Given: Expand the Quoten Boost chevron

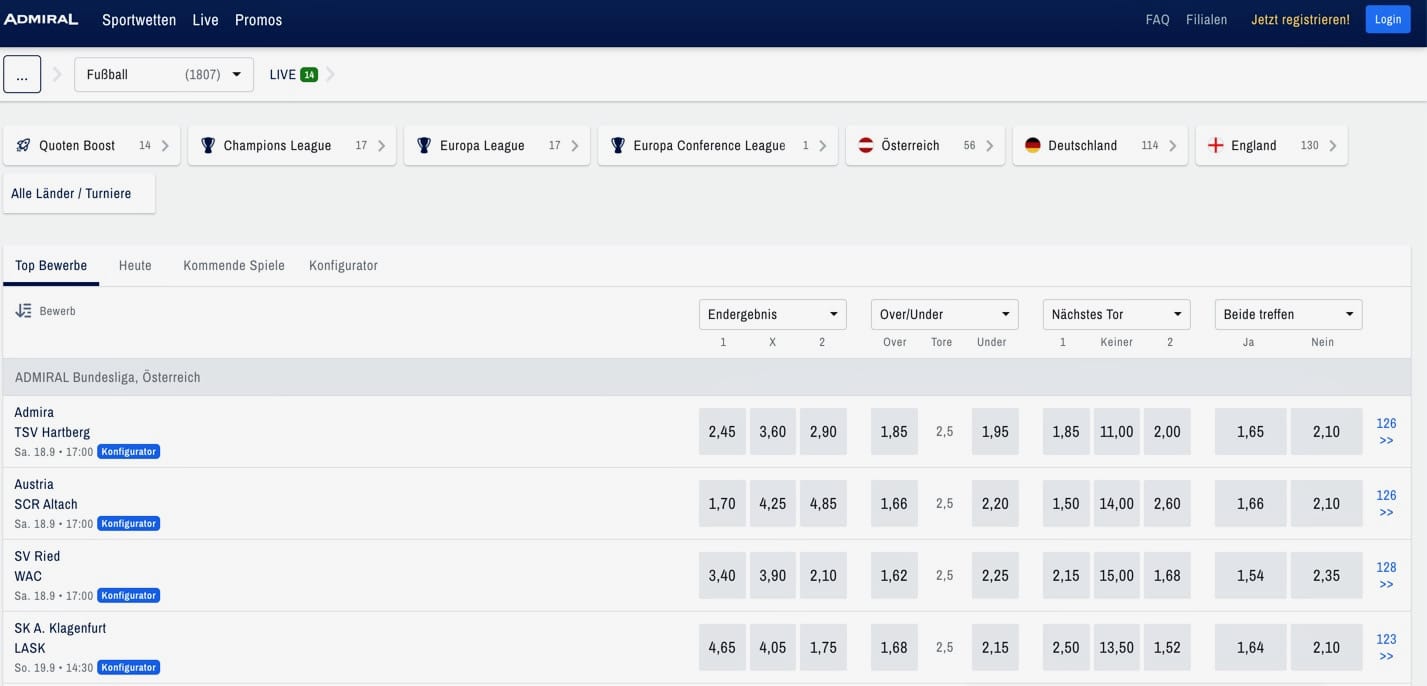Looking at the screenshot, I should pos(165,145).
